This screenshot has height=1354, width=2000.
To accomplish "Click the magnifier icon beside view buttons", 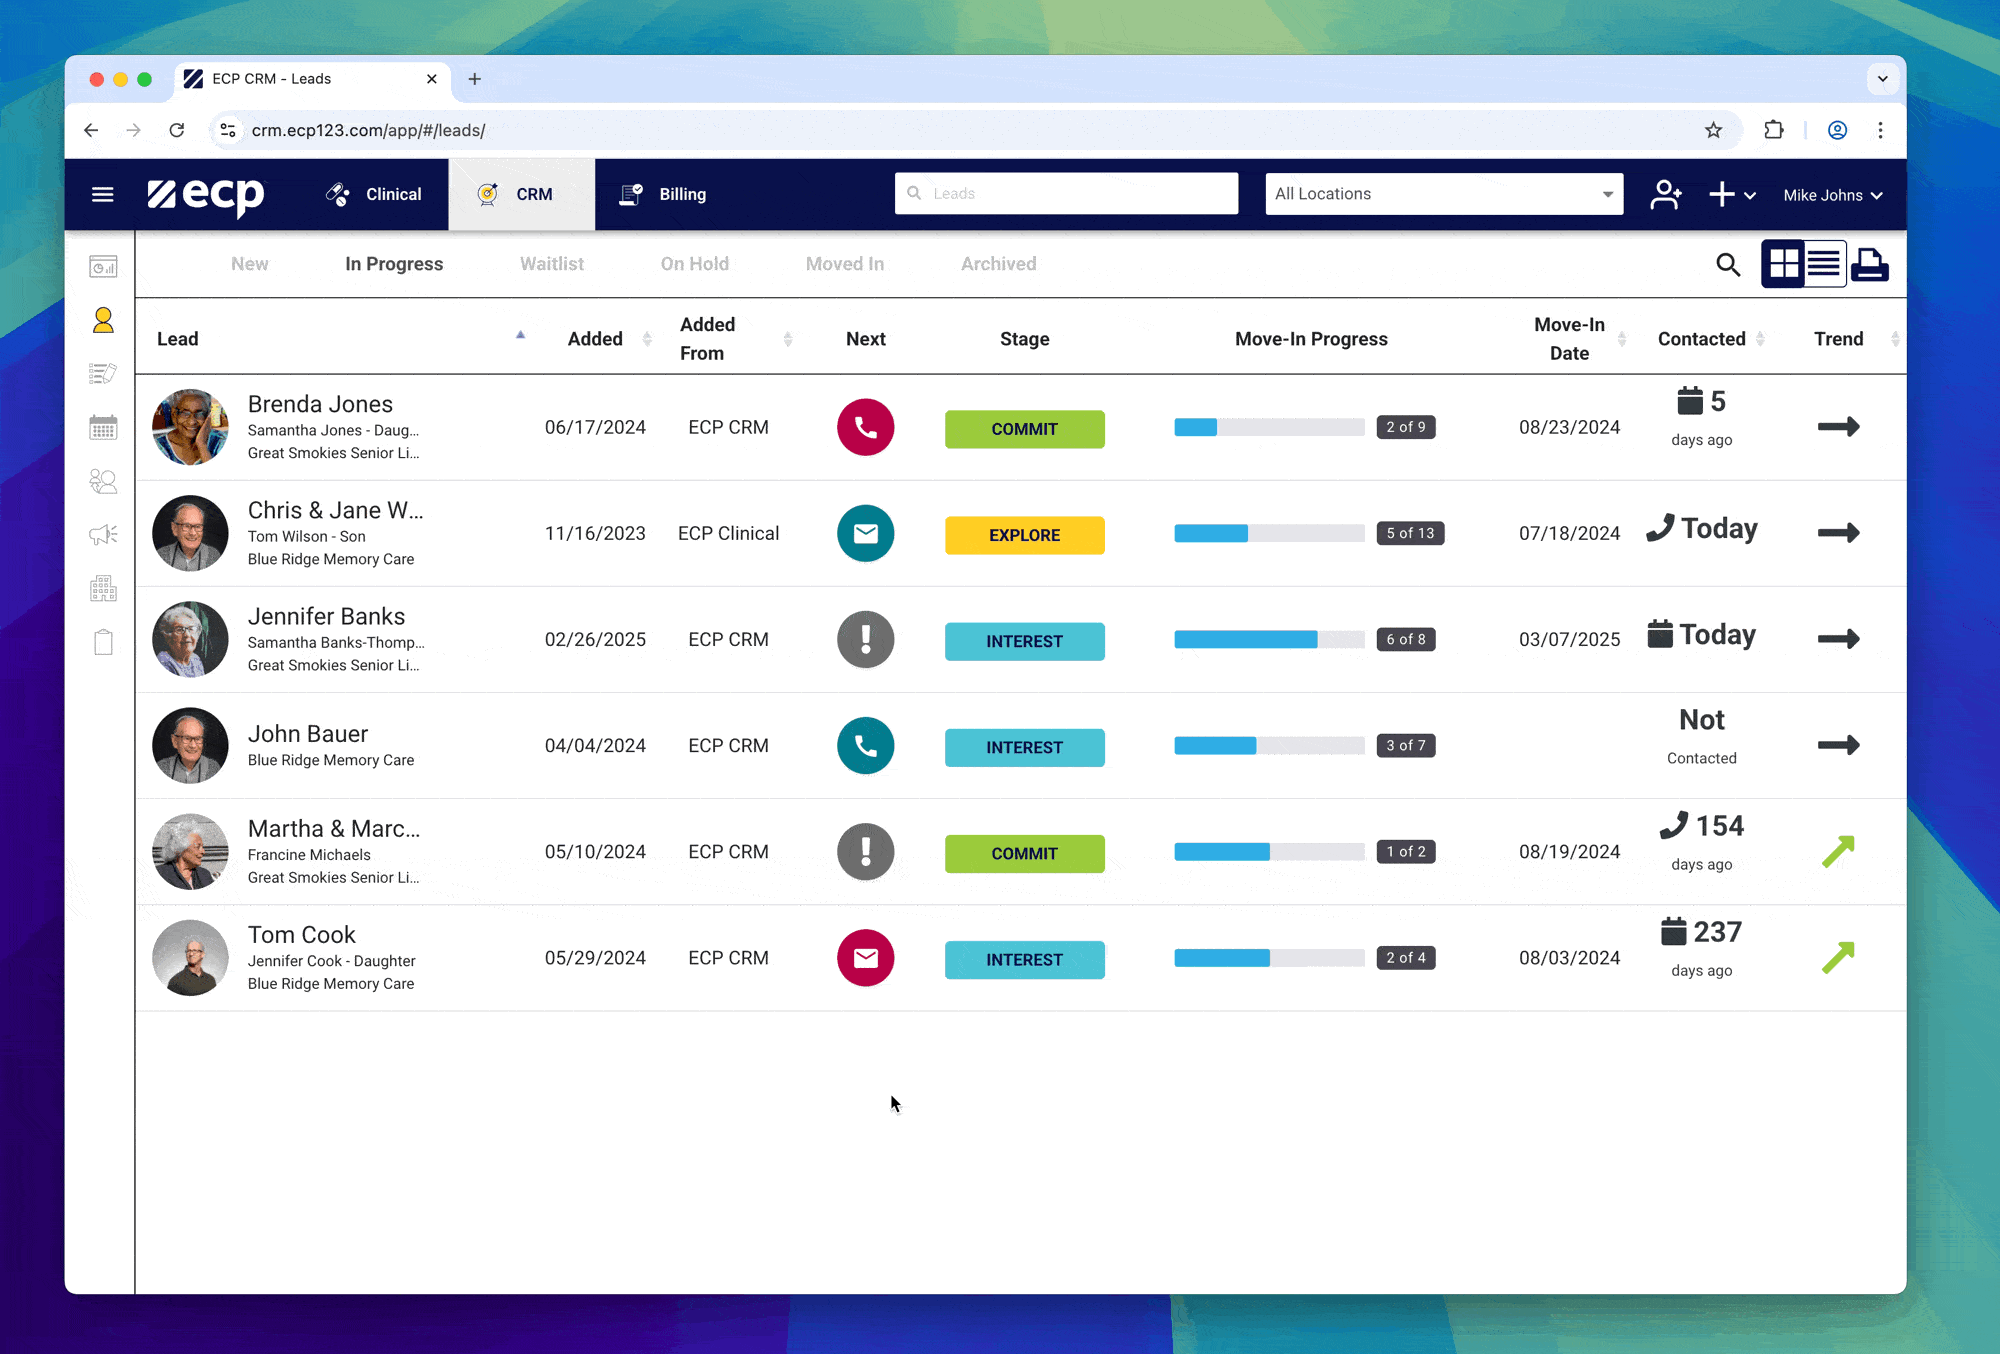I will (1727, 264).
